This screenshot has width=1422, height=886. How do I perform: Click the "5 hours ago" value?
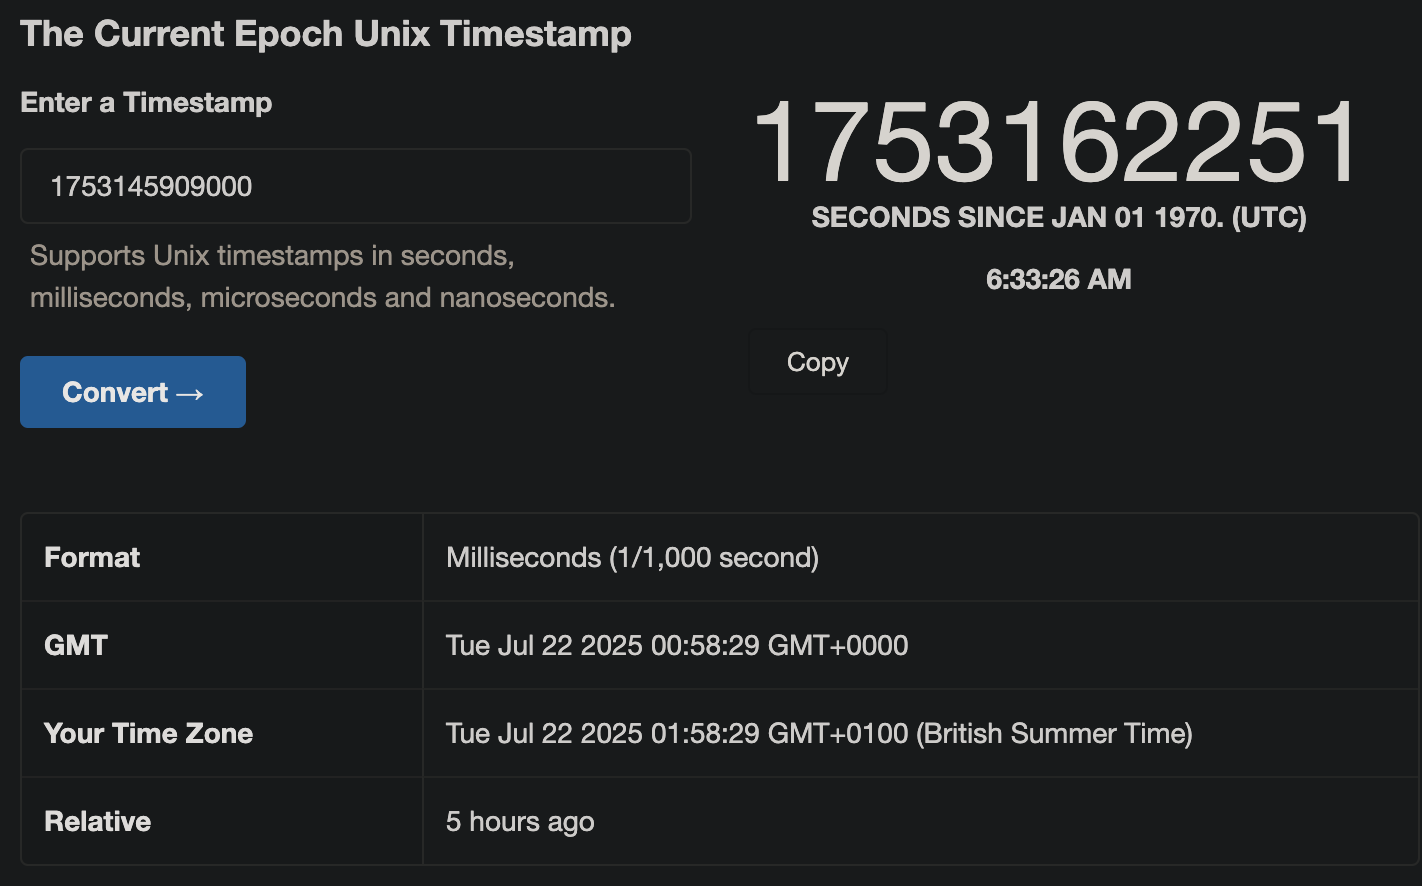coord(520,821)
